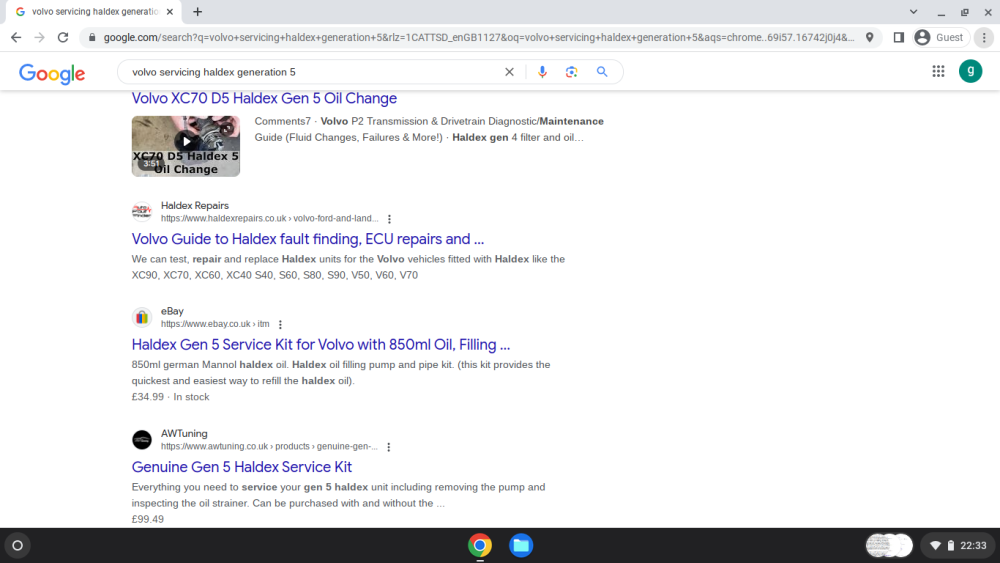Click the AWTuning favicon
Screen dimensions: 1000x563
pos(142,440)
